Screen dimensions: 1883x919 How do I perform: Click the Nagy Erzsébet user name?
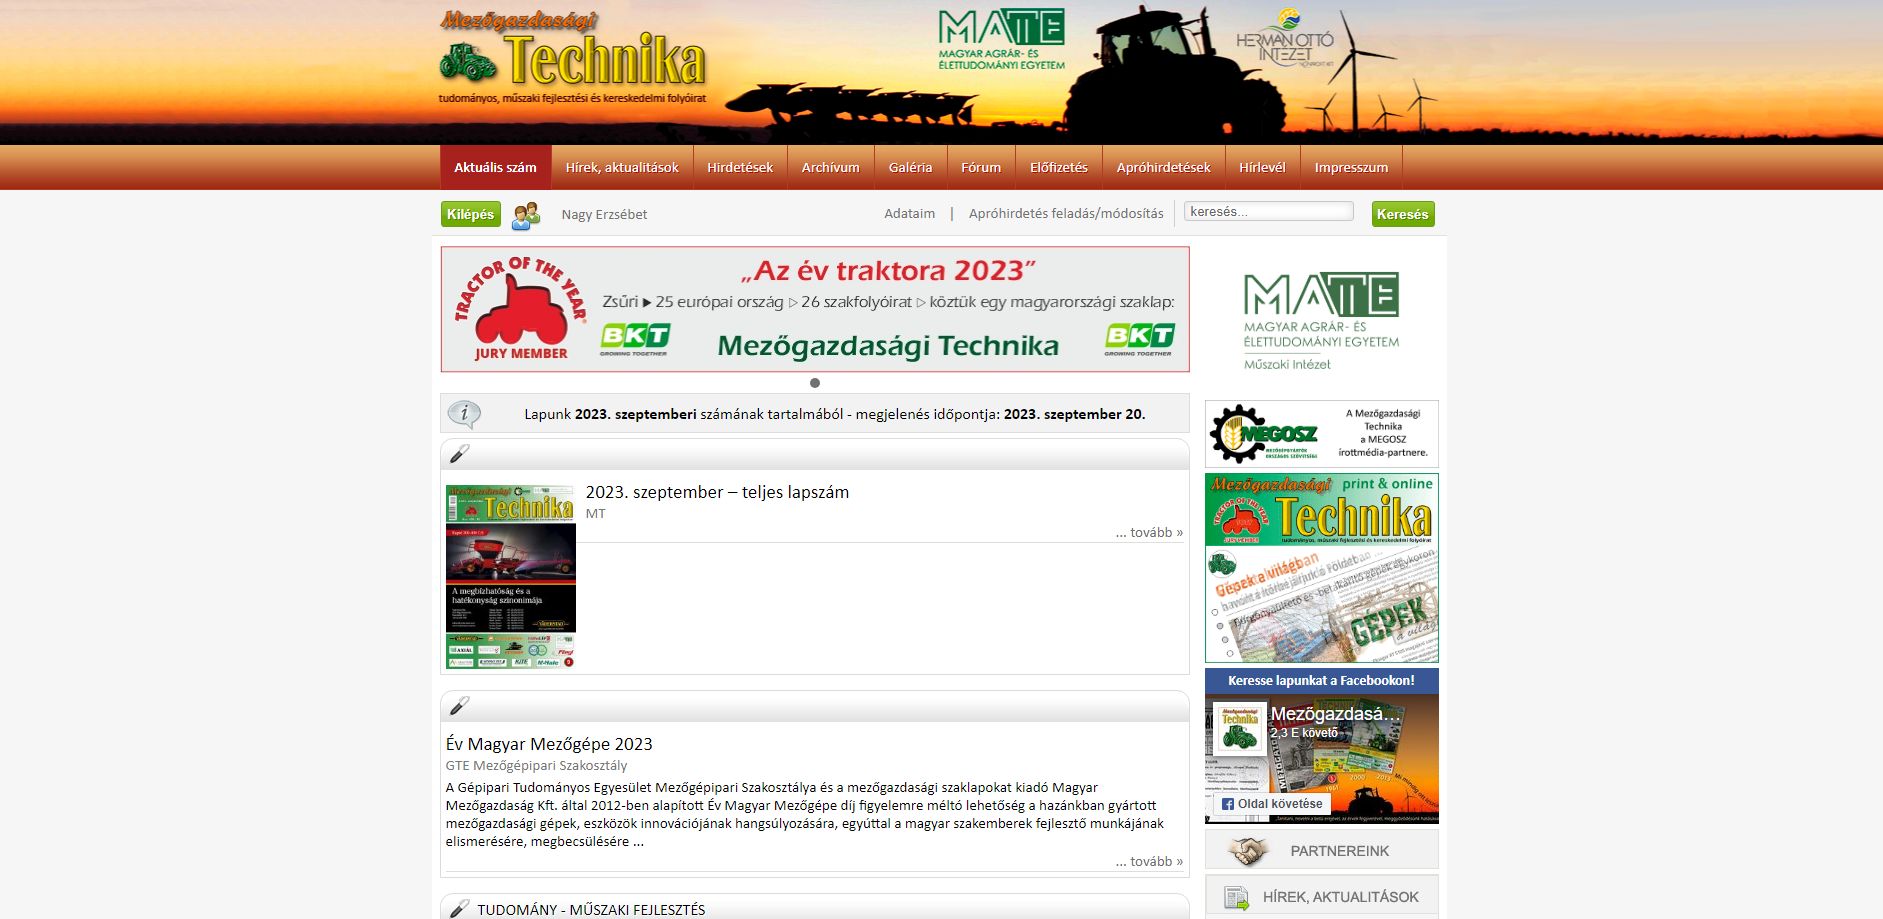tap(604, 215)
